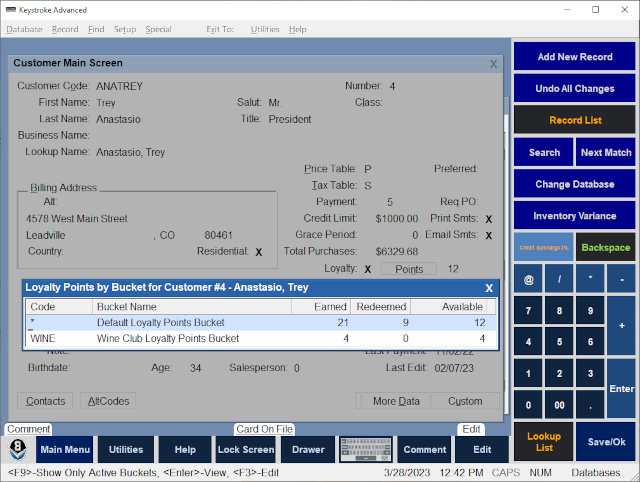Open the on-screen keyboard icon

366,449
